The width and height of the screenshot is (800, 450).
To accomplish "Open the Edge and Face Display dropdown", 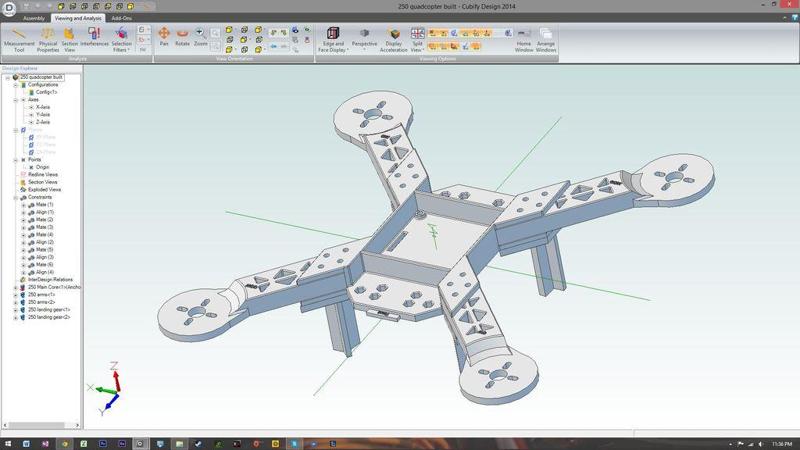I will click(x=333, y=40).
